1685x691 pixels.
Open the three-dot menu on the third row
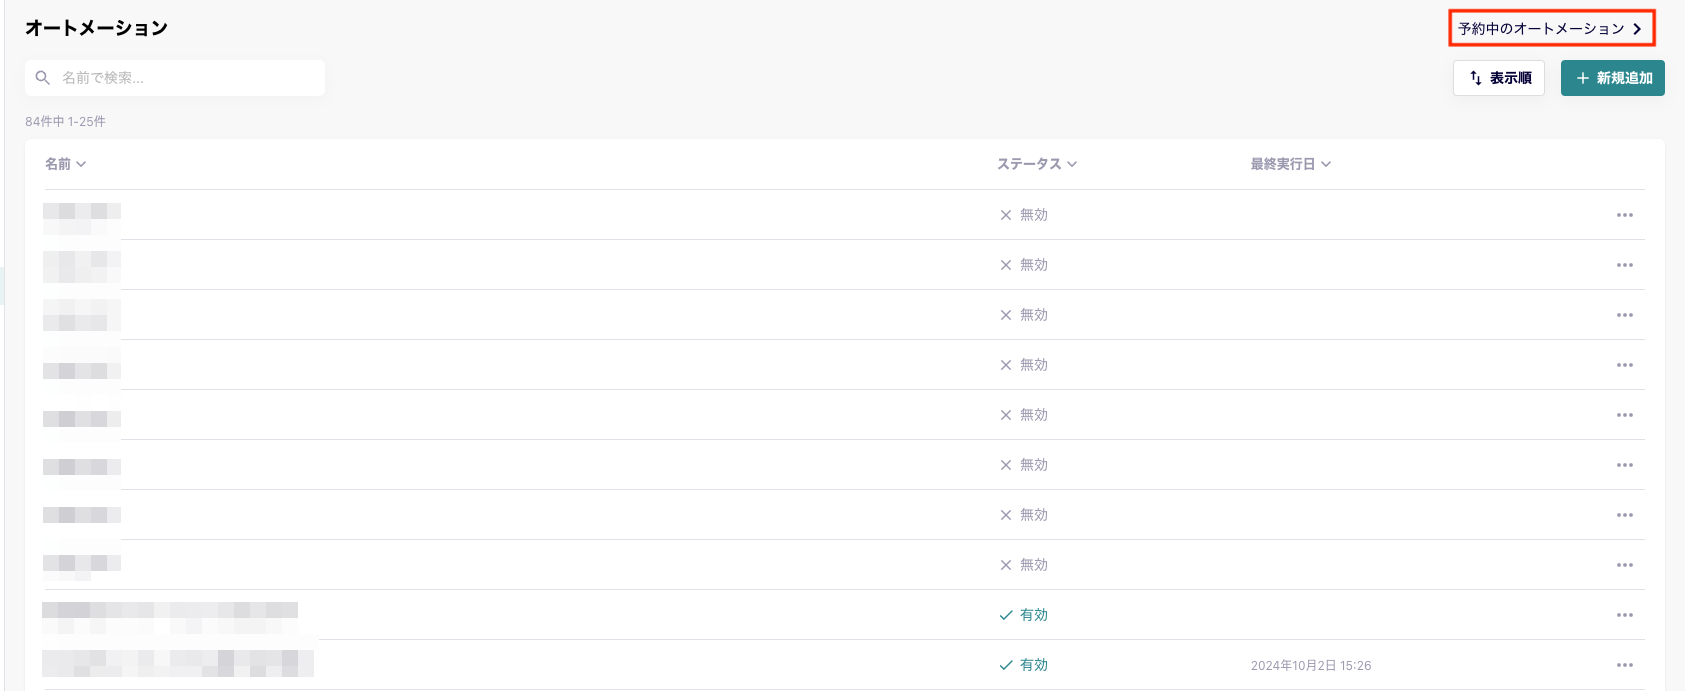click(1624, 315)
